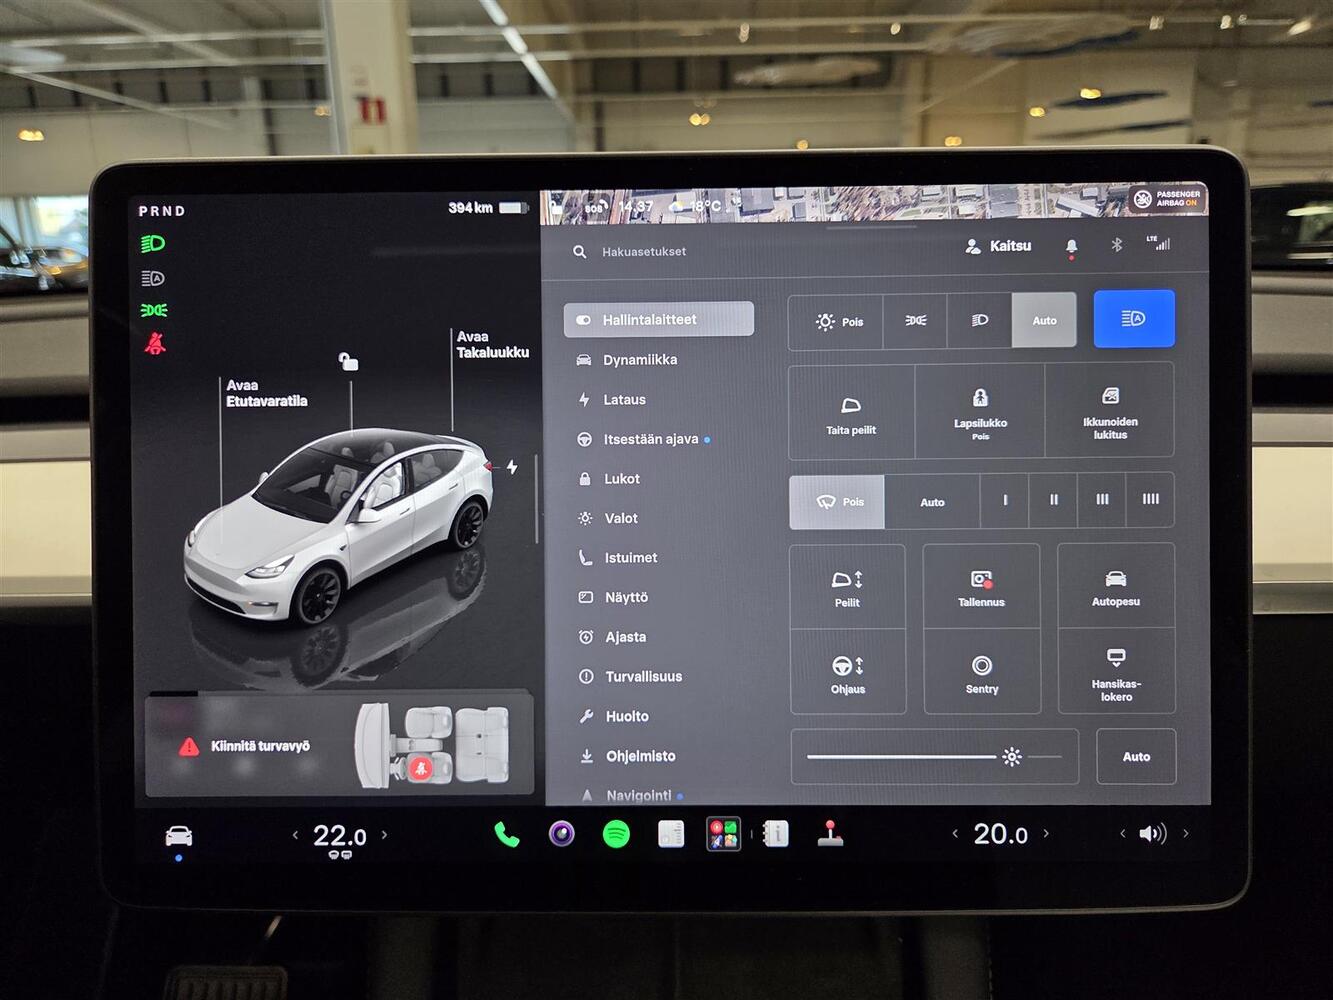Set wipers off with Pois
Image resolution: width=1333 pixels, height=1000 pixels.
coord(837,502)
